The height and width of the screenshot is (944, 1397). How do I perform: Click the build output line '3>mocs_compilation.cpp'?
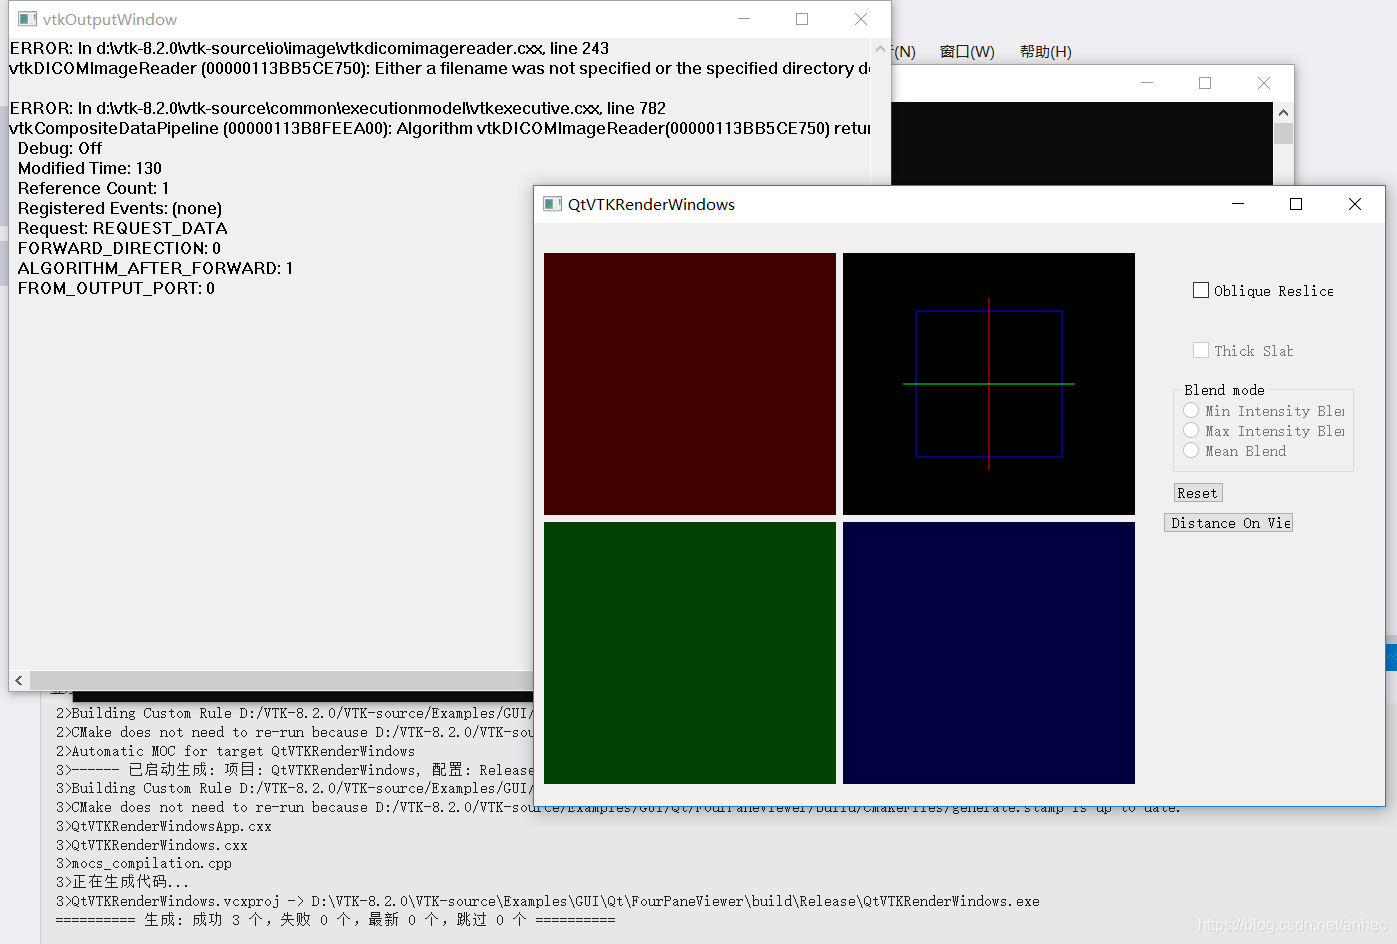pyautogui.click(x=144, y=863)
